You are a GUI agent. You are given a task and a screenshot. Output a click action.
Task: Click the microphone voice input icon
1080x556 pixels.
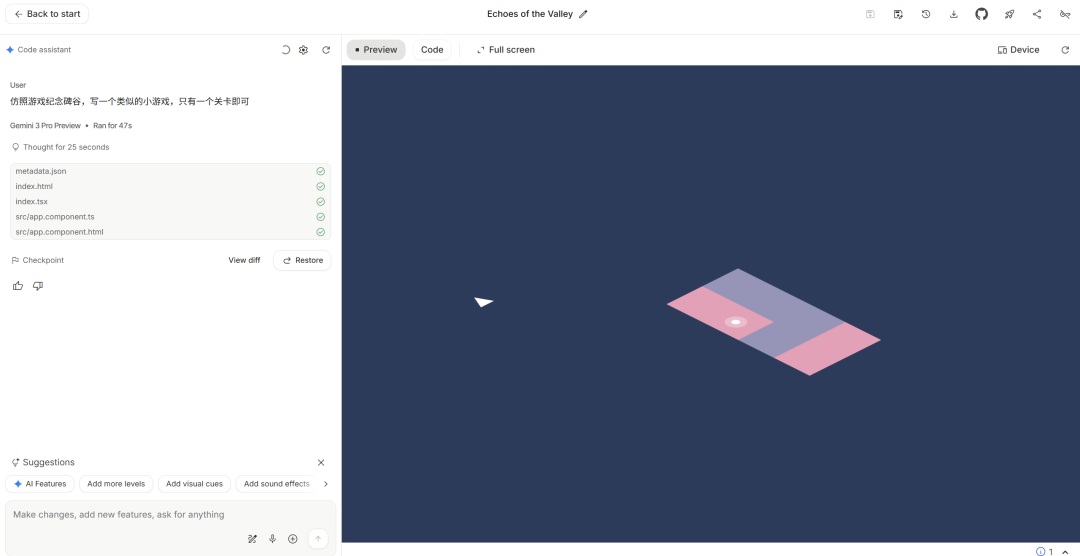pyautogui.click(x=273, y=539)
